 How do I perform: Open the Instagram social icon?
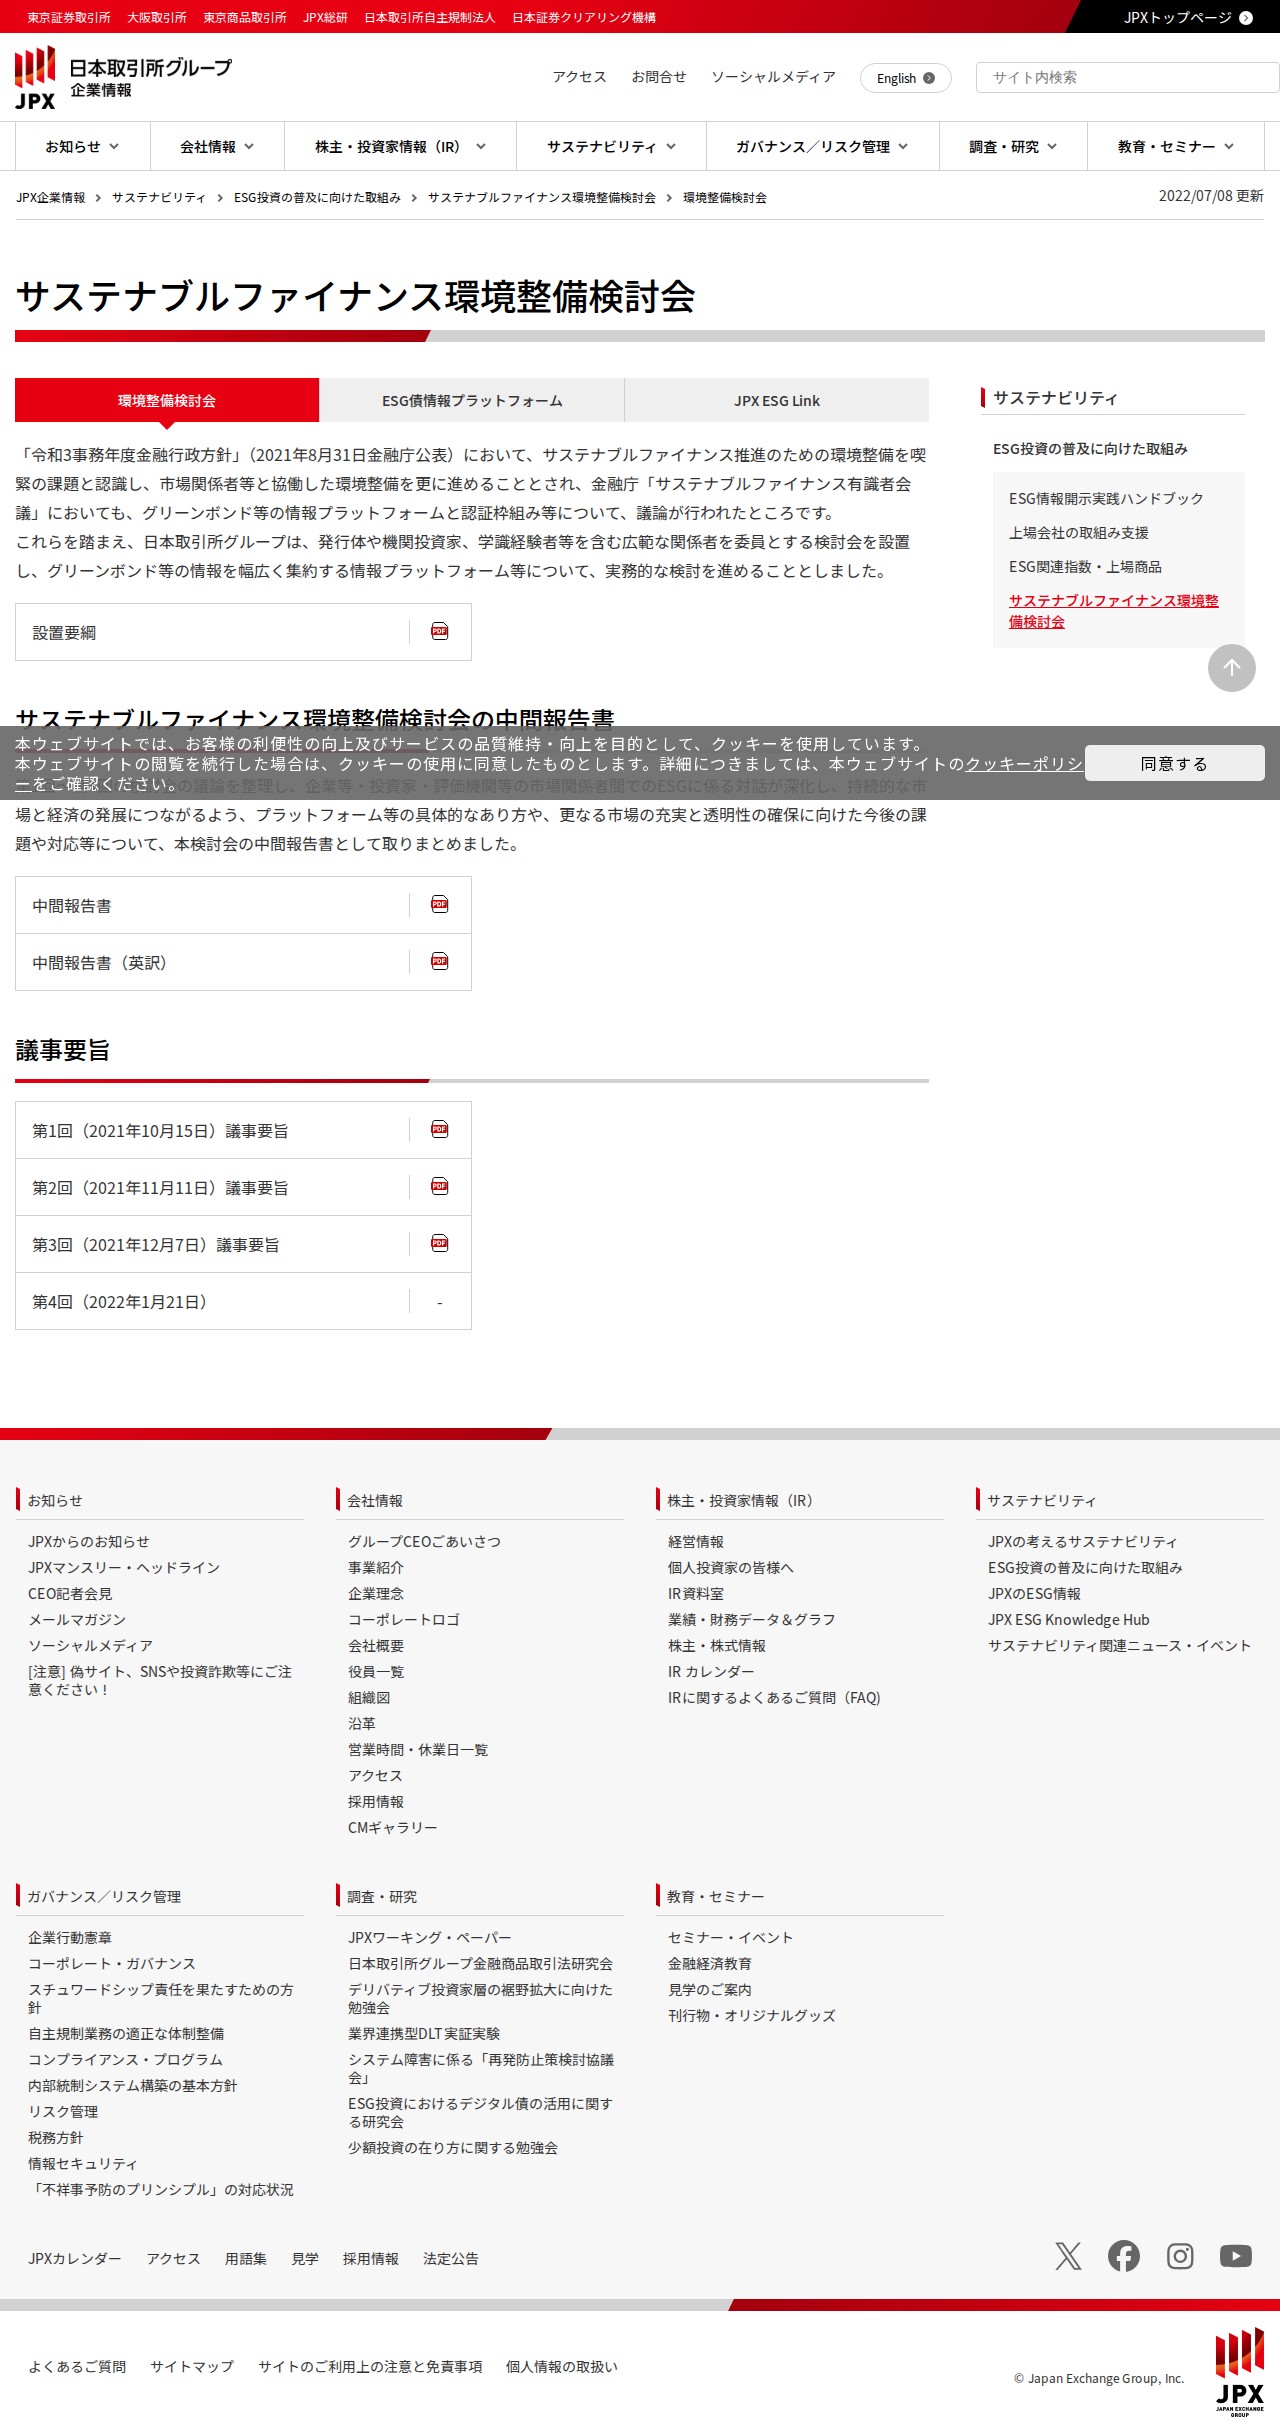(x=1180, y=2256)
